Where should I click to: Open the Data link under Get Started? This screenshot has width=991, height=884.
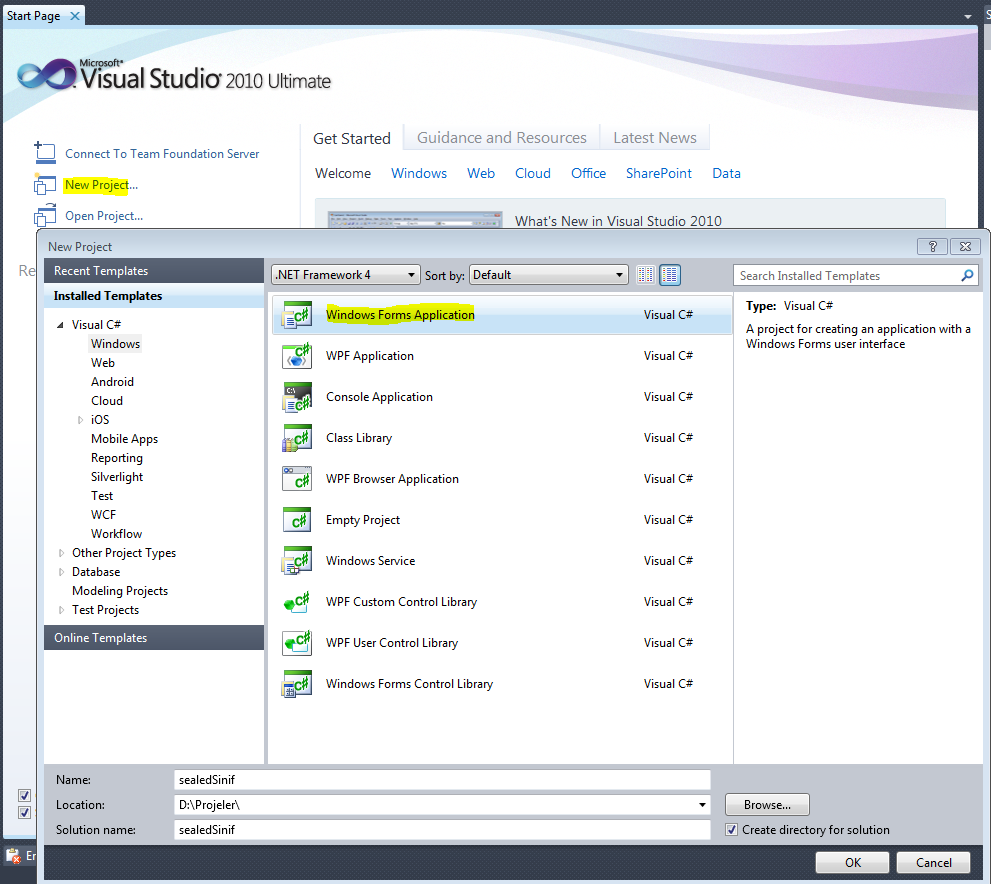tap(726, 173)
